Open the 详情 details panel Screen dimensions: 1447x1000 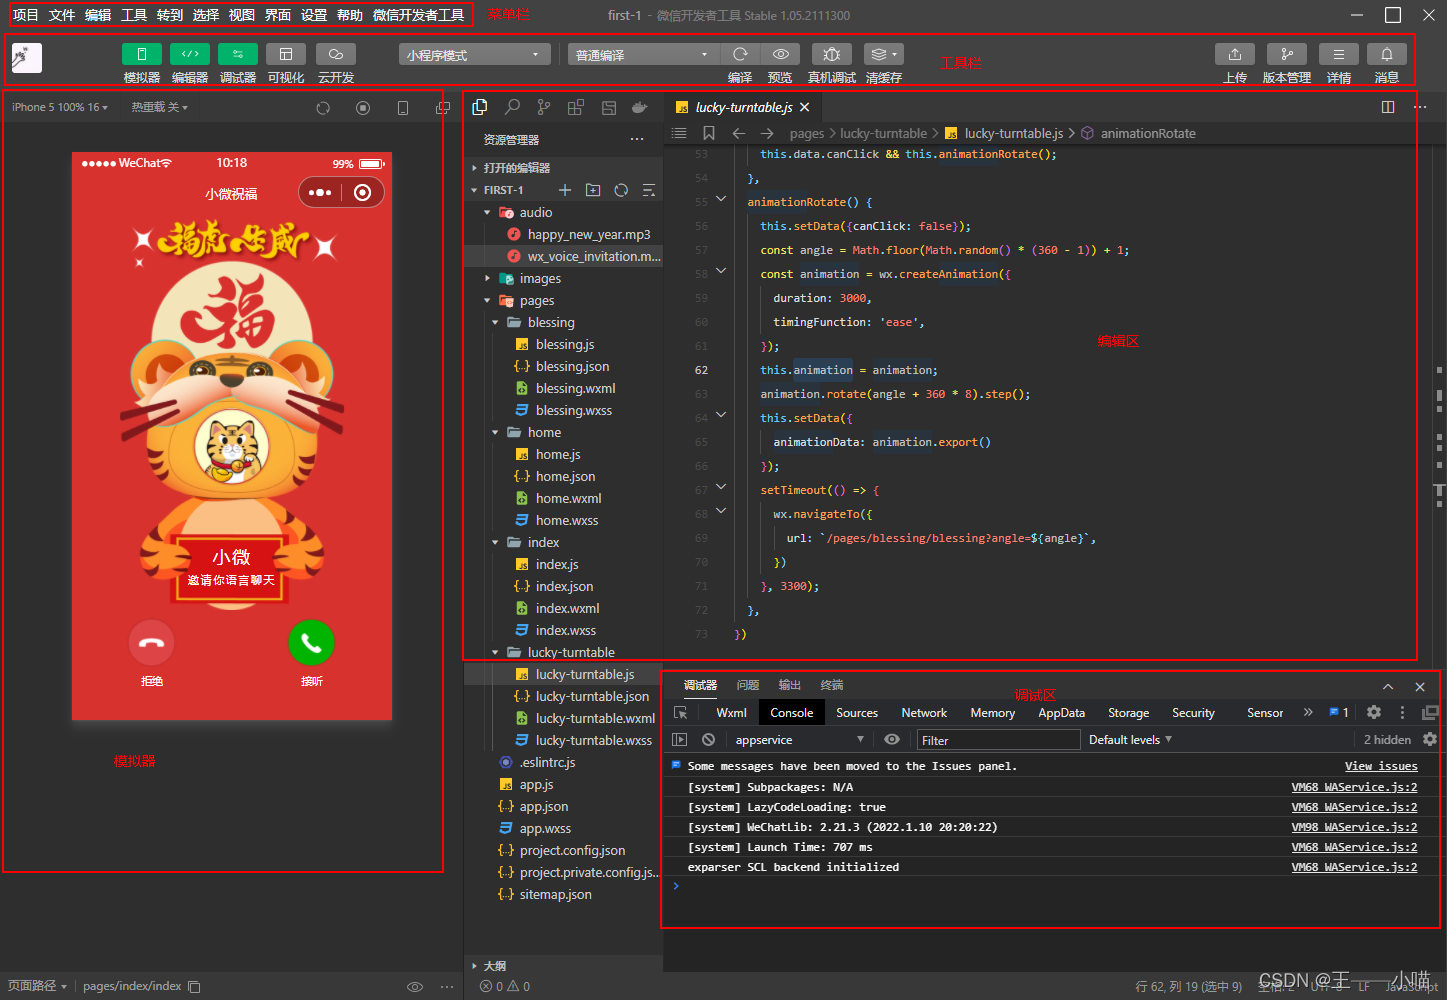(1339, 54)
